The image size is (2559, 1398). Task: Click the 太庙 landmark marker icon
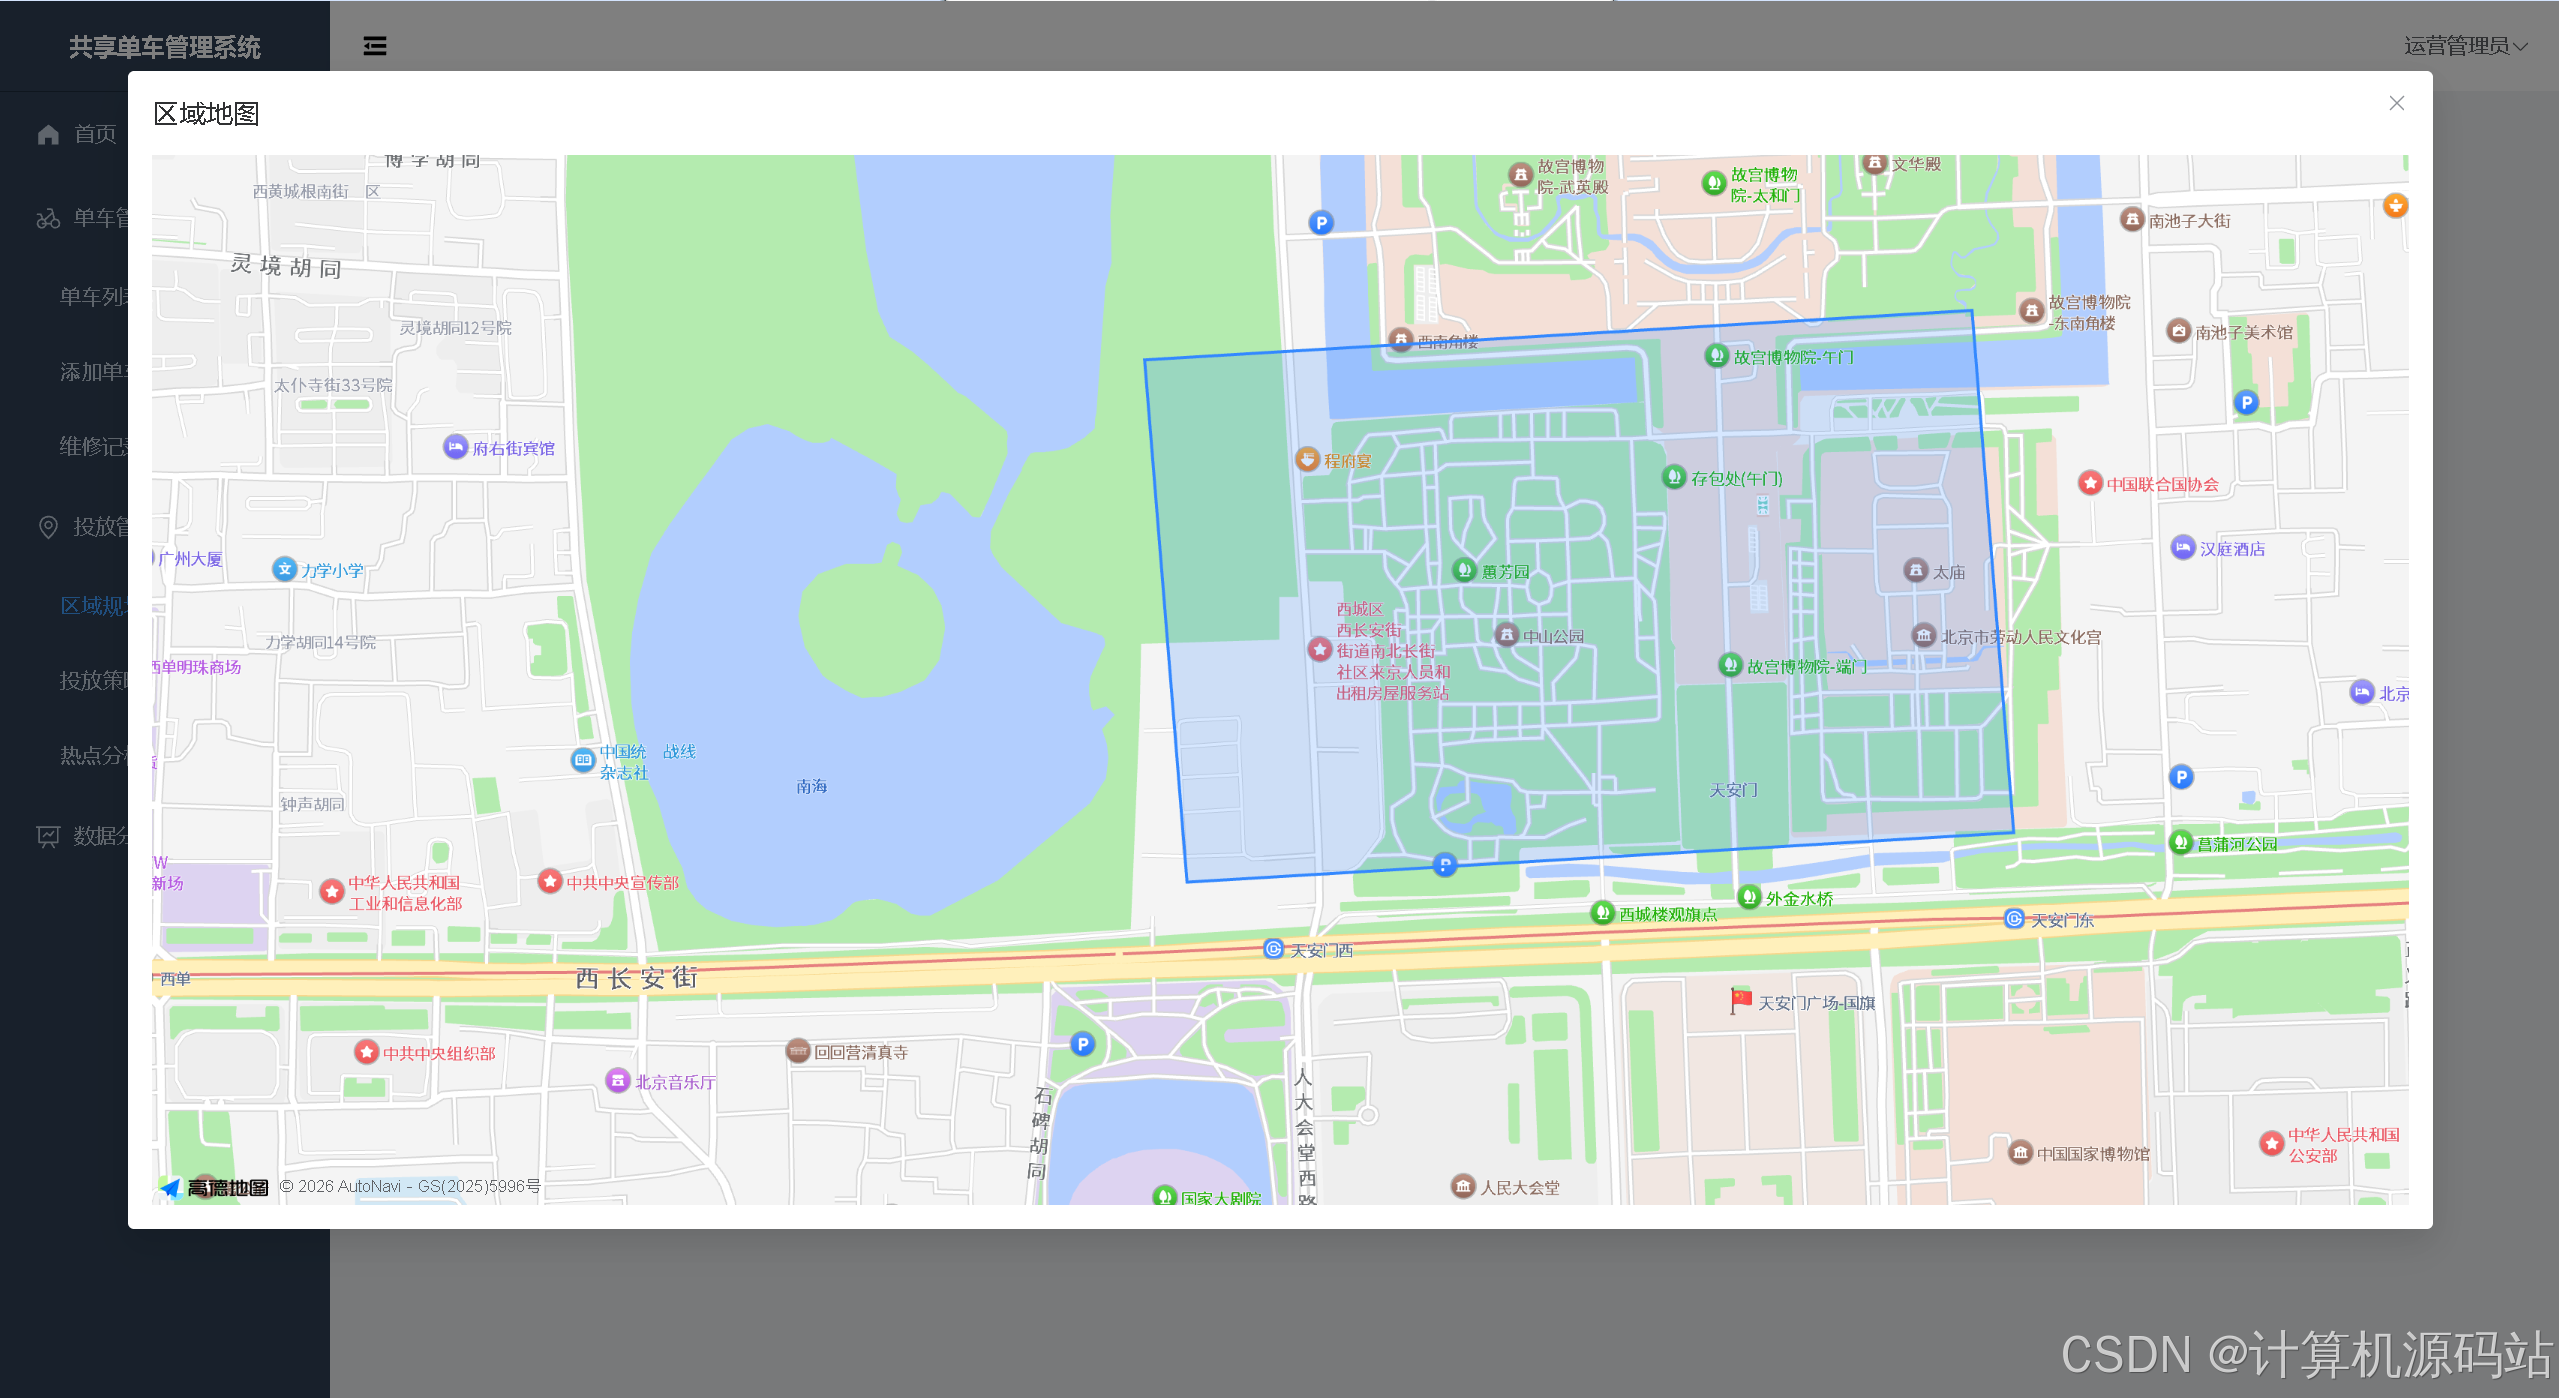[x=1915, y=571]
